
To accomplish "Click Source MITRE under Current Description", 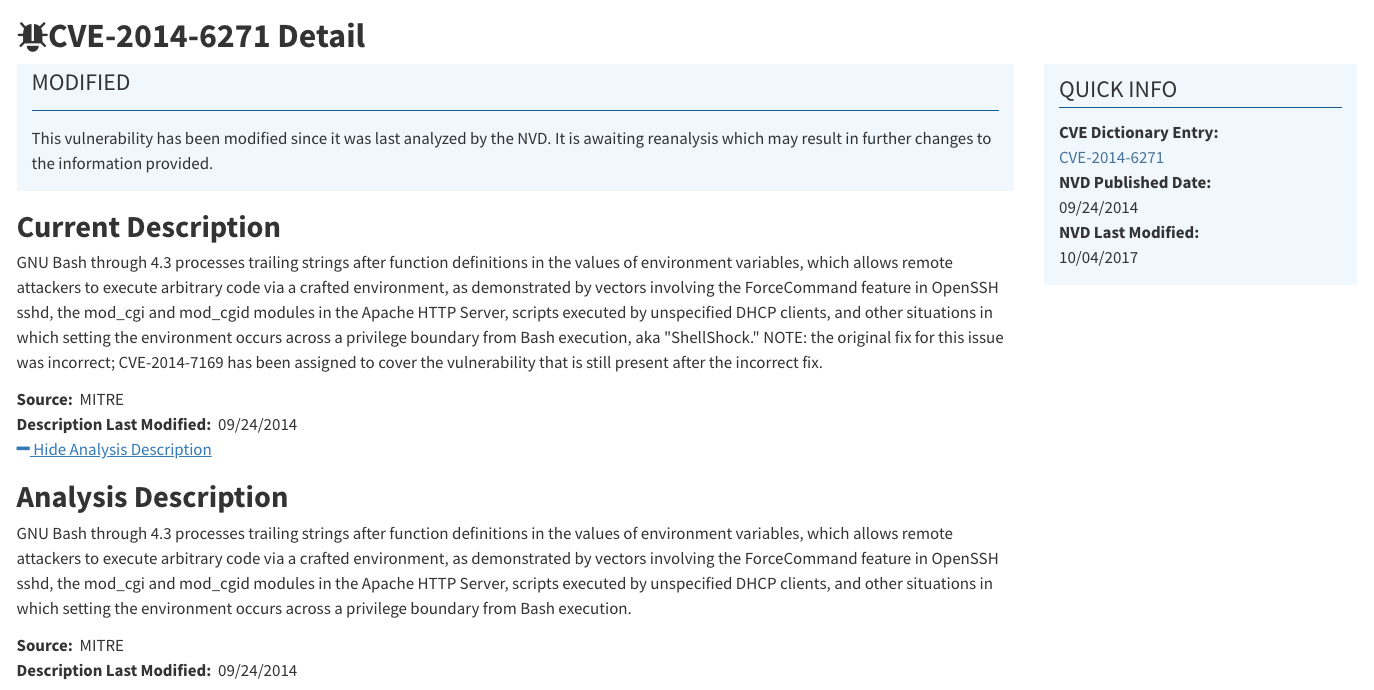I will click(x=70, y=399).
